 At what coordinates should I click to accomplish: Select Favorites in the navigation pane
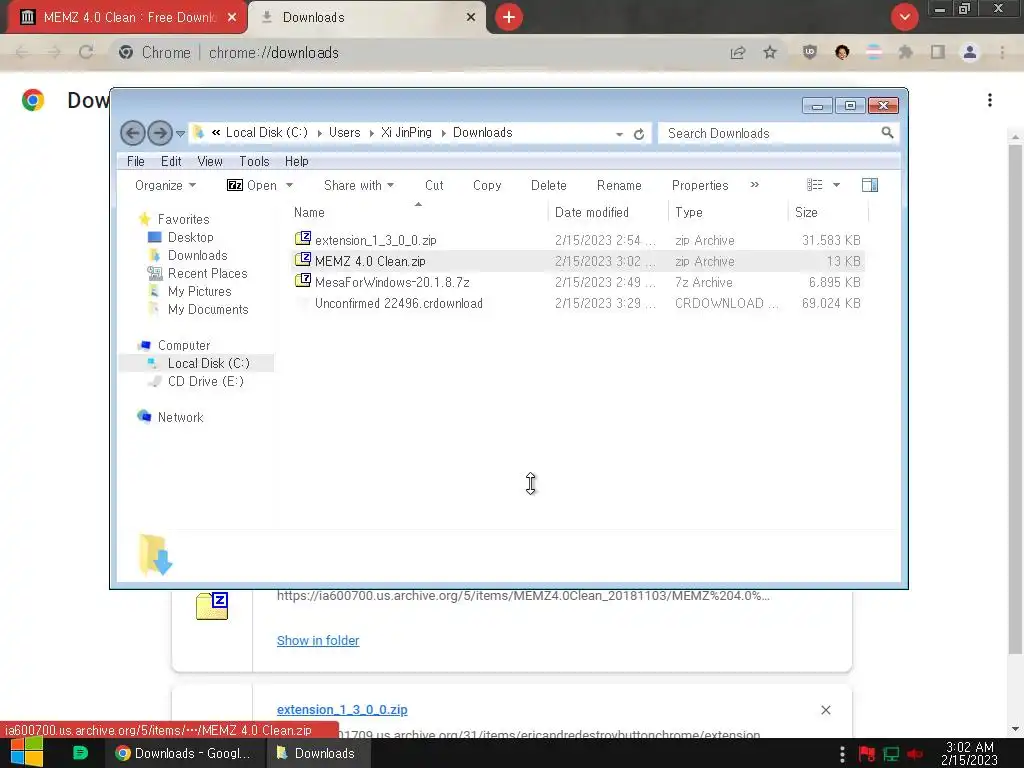coord(183,219)
